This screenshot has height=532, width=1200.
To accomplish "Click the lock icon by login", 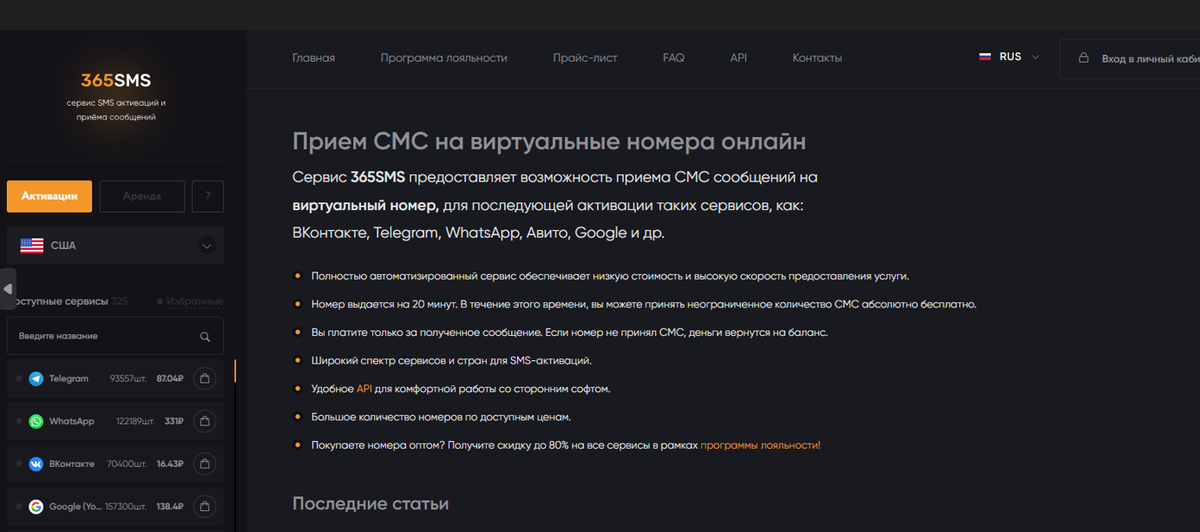I will click(1083, 58).
